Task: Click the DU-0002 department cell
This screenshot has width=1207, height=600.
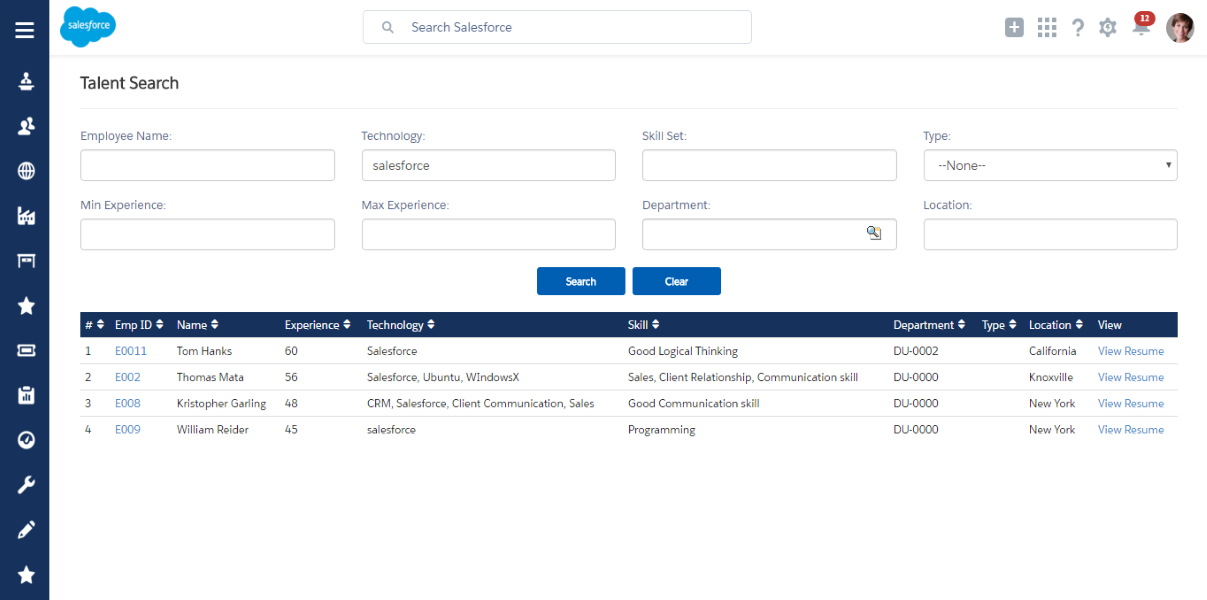Action: pyautogui.click(x=916, y=351)
